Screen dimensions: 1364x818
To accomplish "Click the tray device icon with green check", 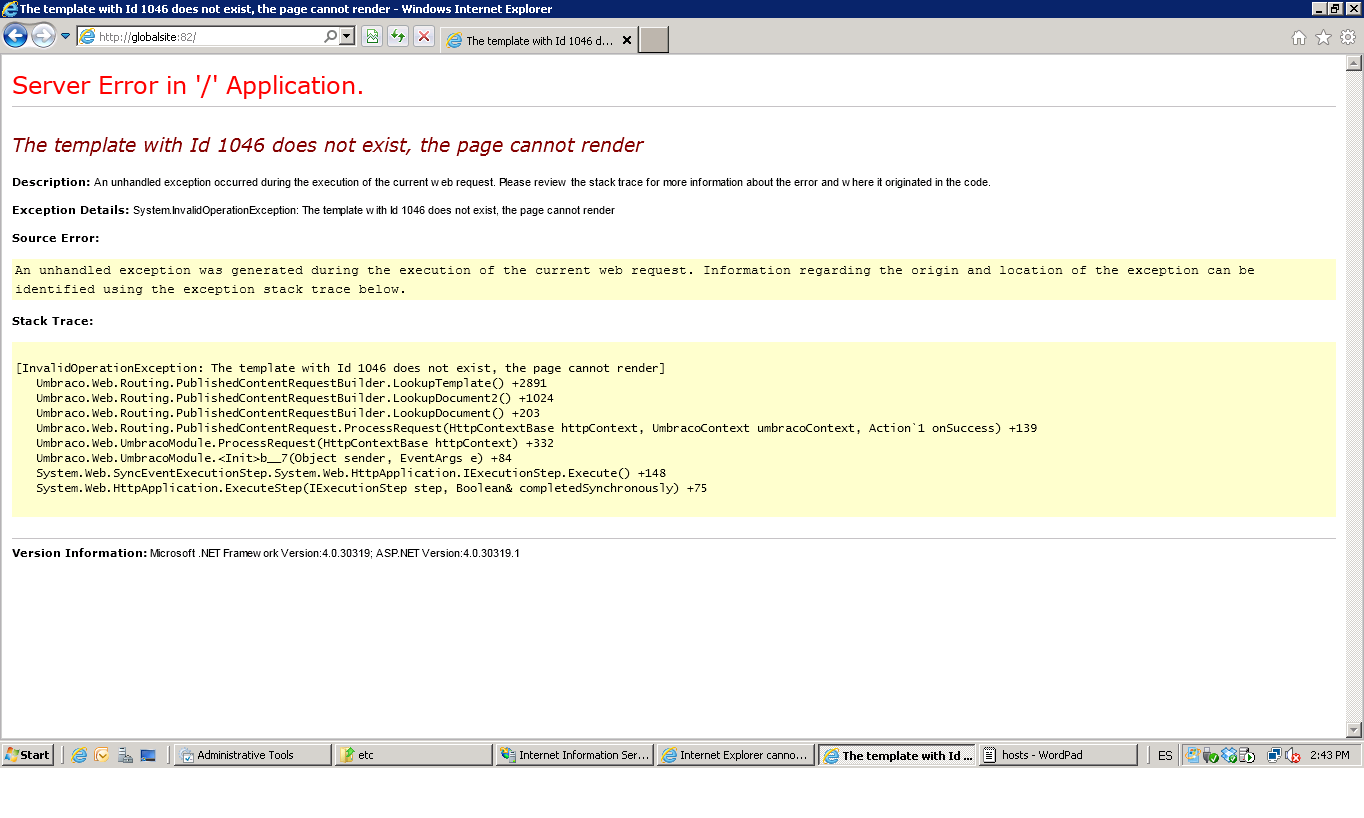I will 1210,756.
